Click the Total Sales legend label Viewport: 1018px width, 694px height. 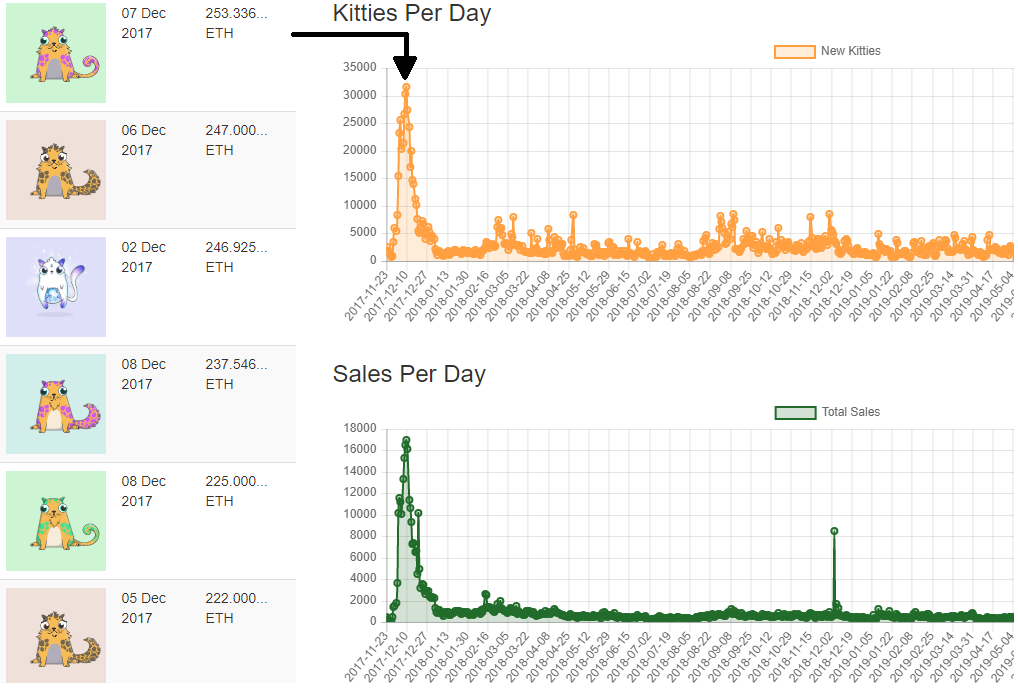850,412
